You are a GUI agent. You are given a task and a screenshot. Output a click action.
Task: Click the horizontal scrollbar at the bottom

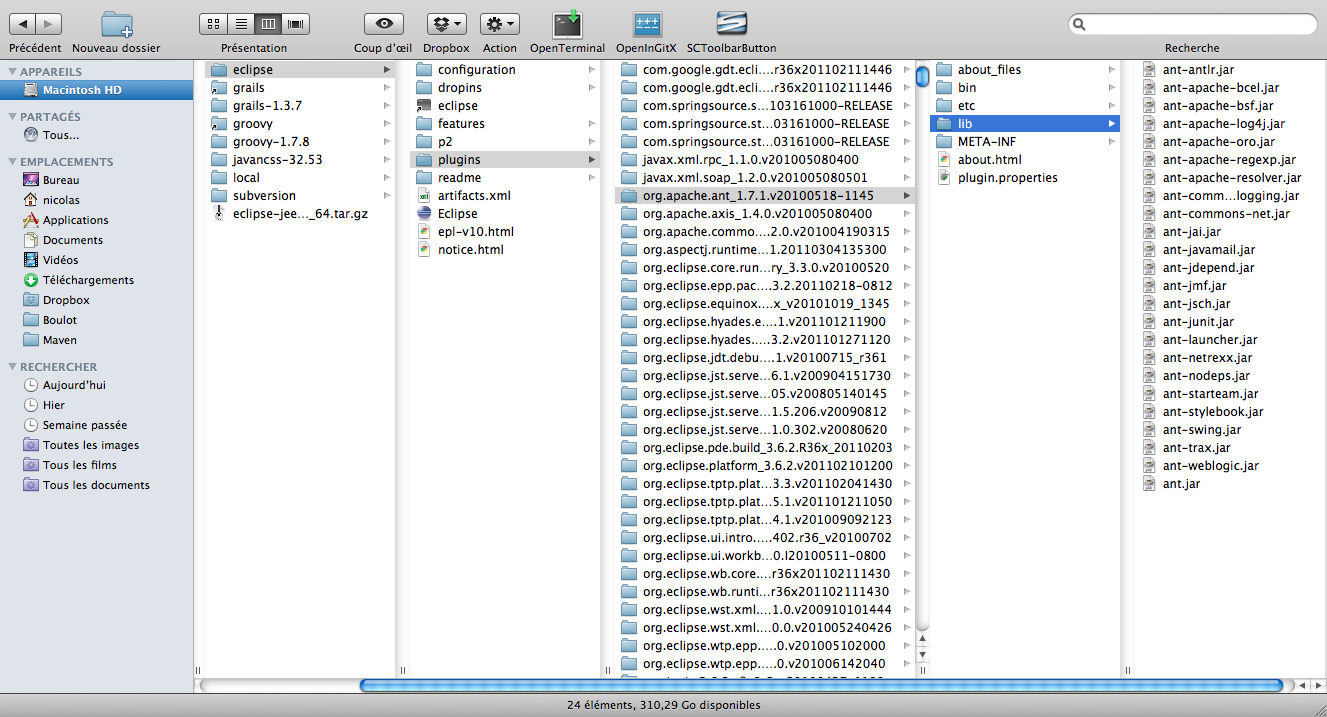[x=820, y=686]
